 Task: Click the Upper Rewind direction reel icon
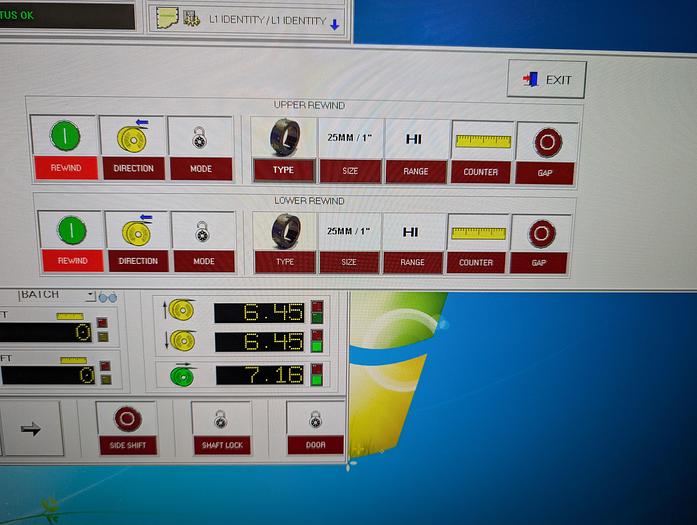coord(133,136)
